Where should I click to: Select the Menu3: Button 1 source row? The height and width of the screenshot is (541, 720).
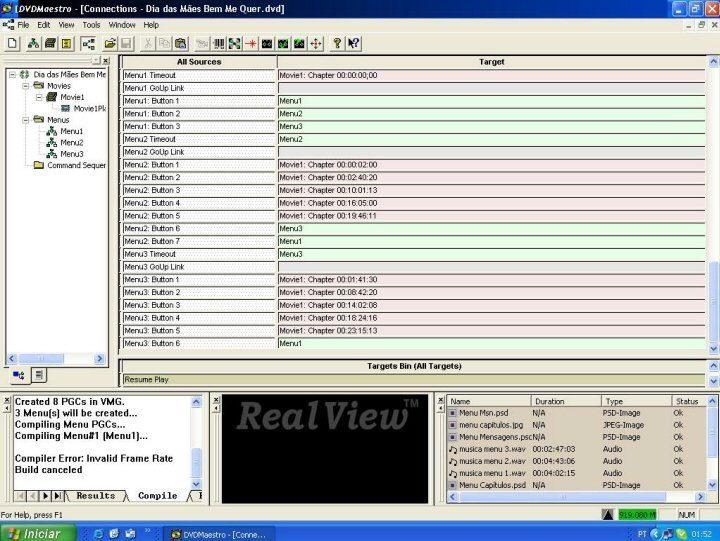199,280
